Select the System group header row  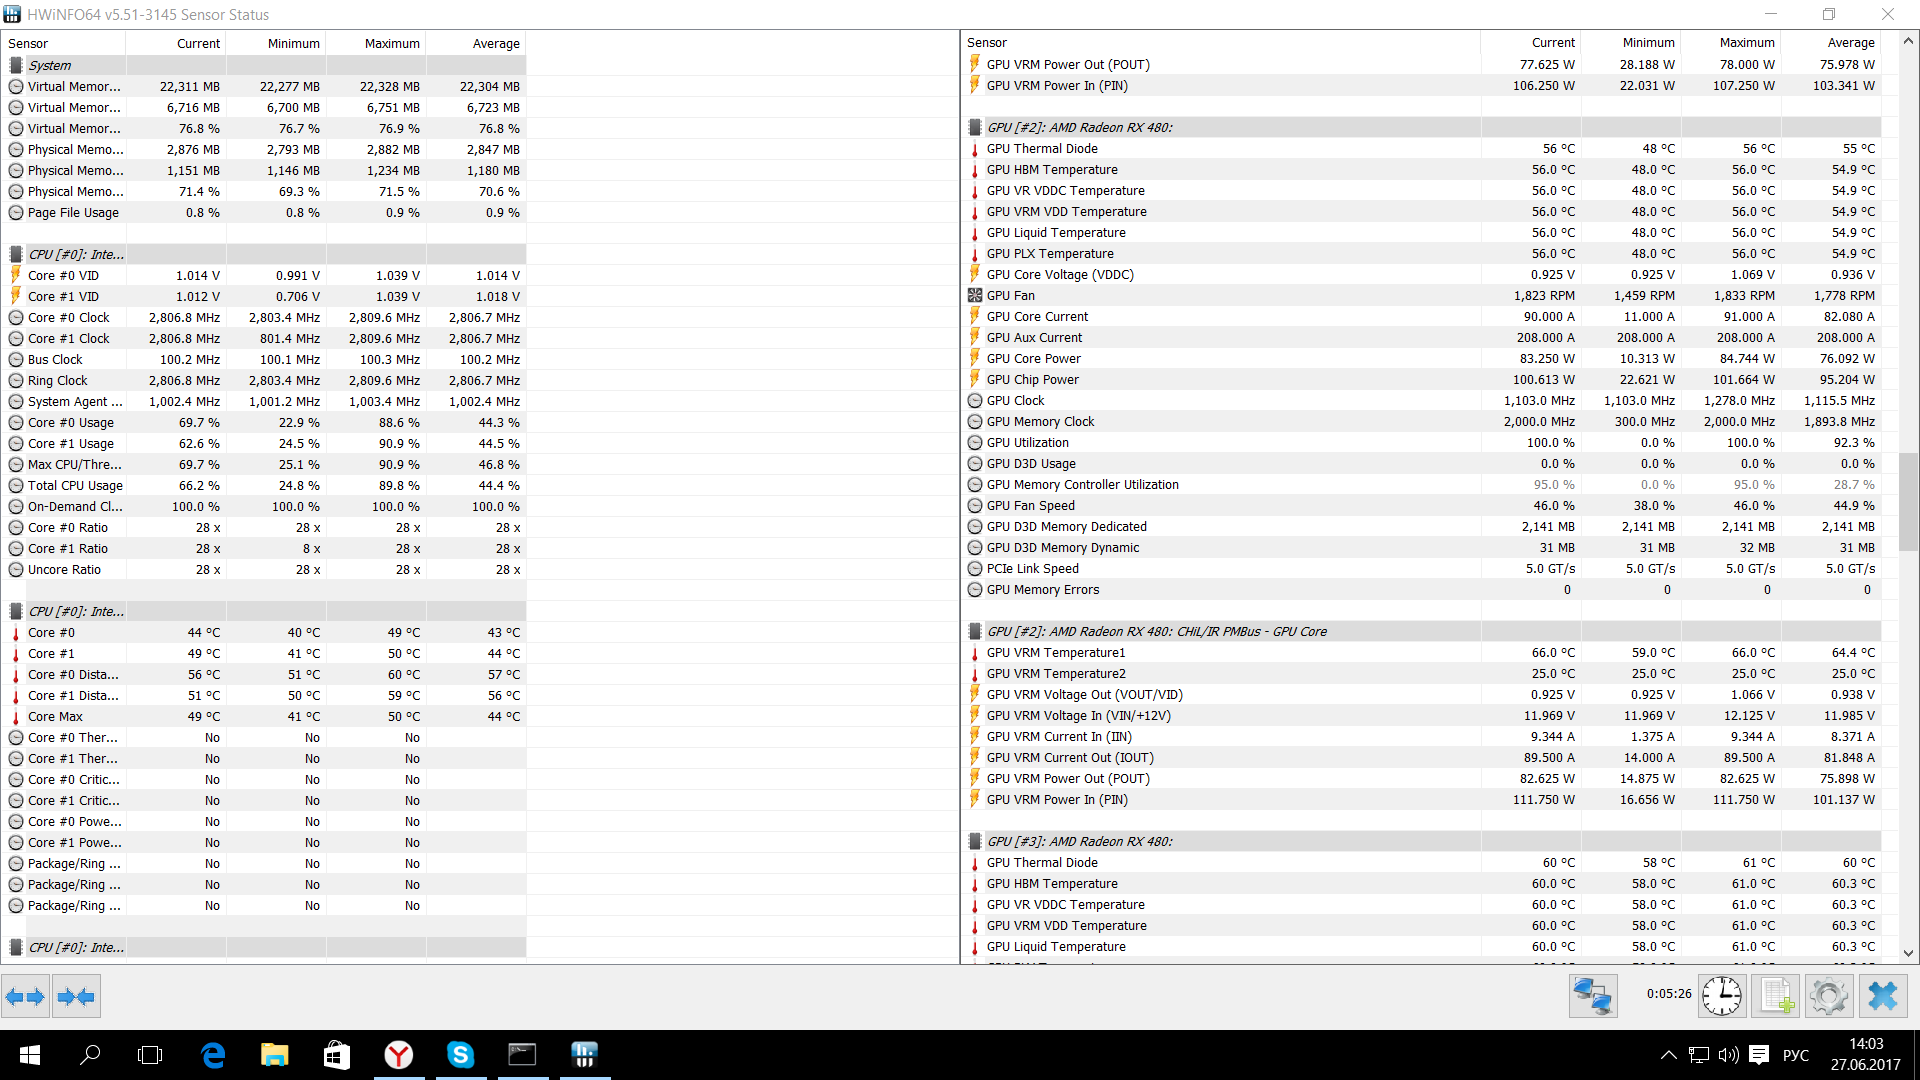264,65
